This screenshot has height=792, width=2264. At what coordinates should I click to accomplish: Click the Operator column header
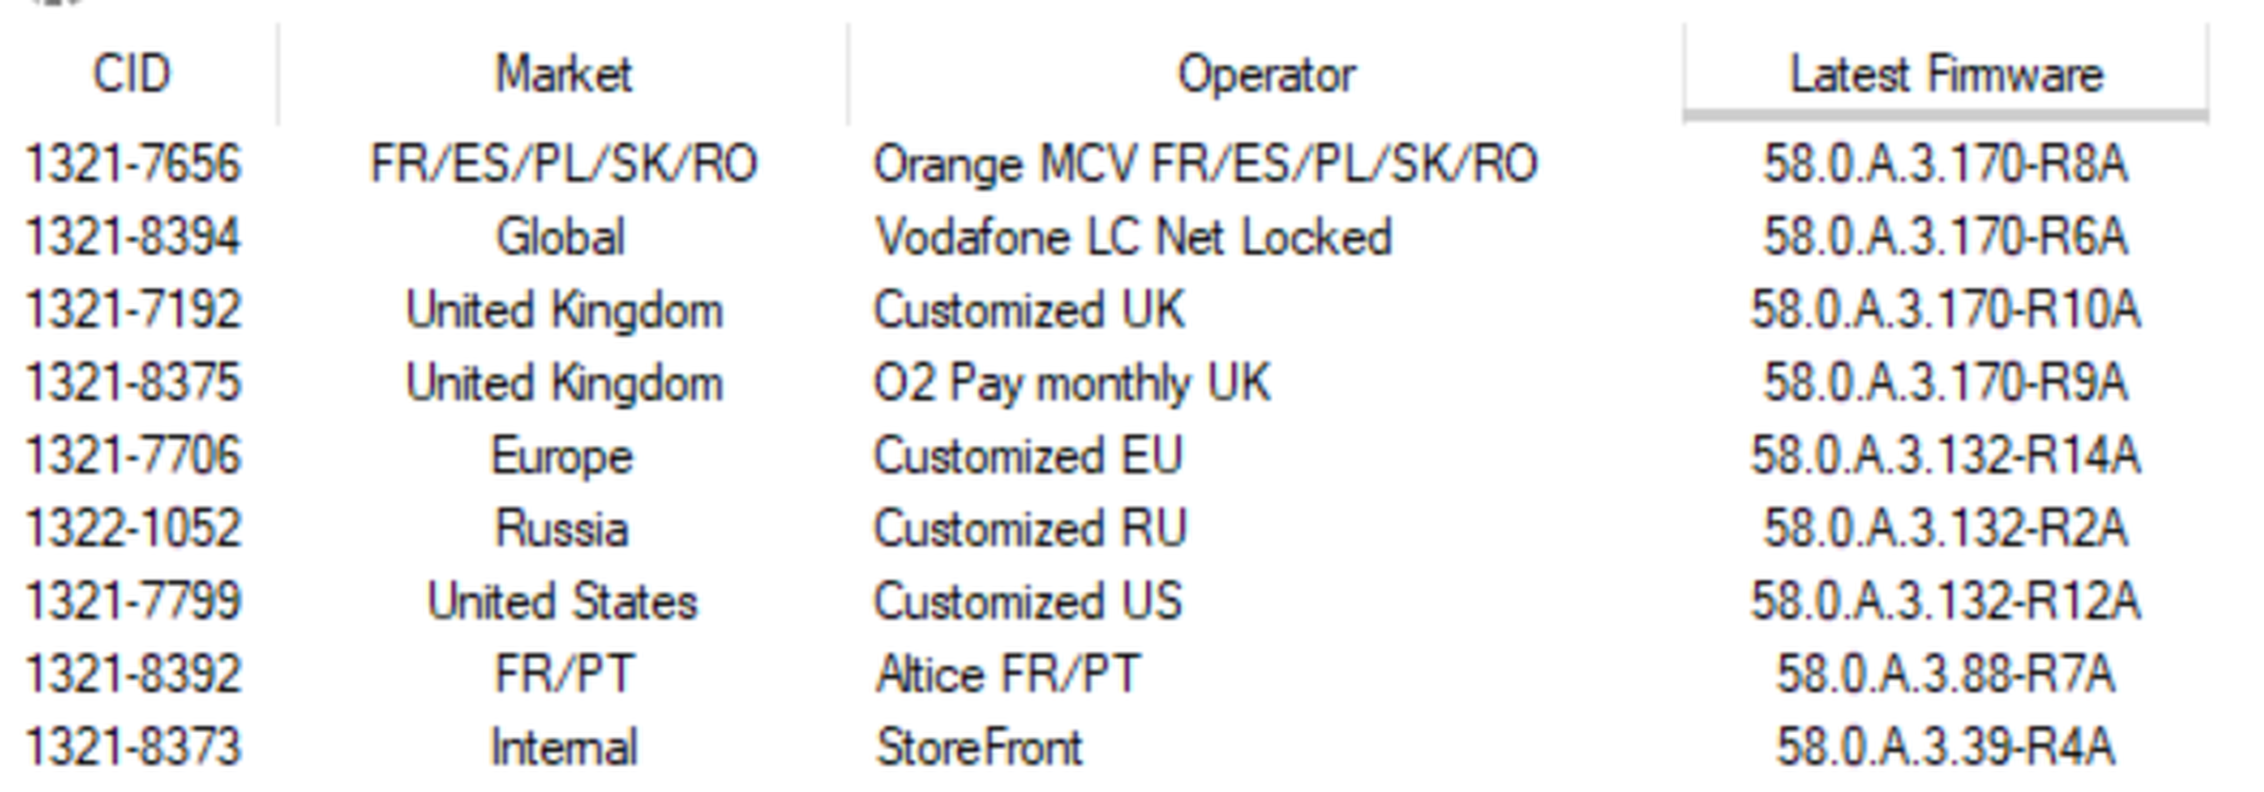point(1265,75)
